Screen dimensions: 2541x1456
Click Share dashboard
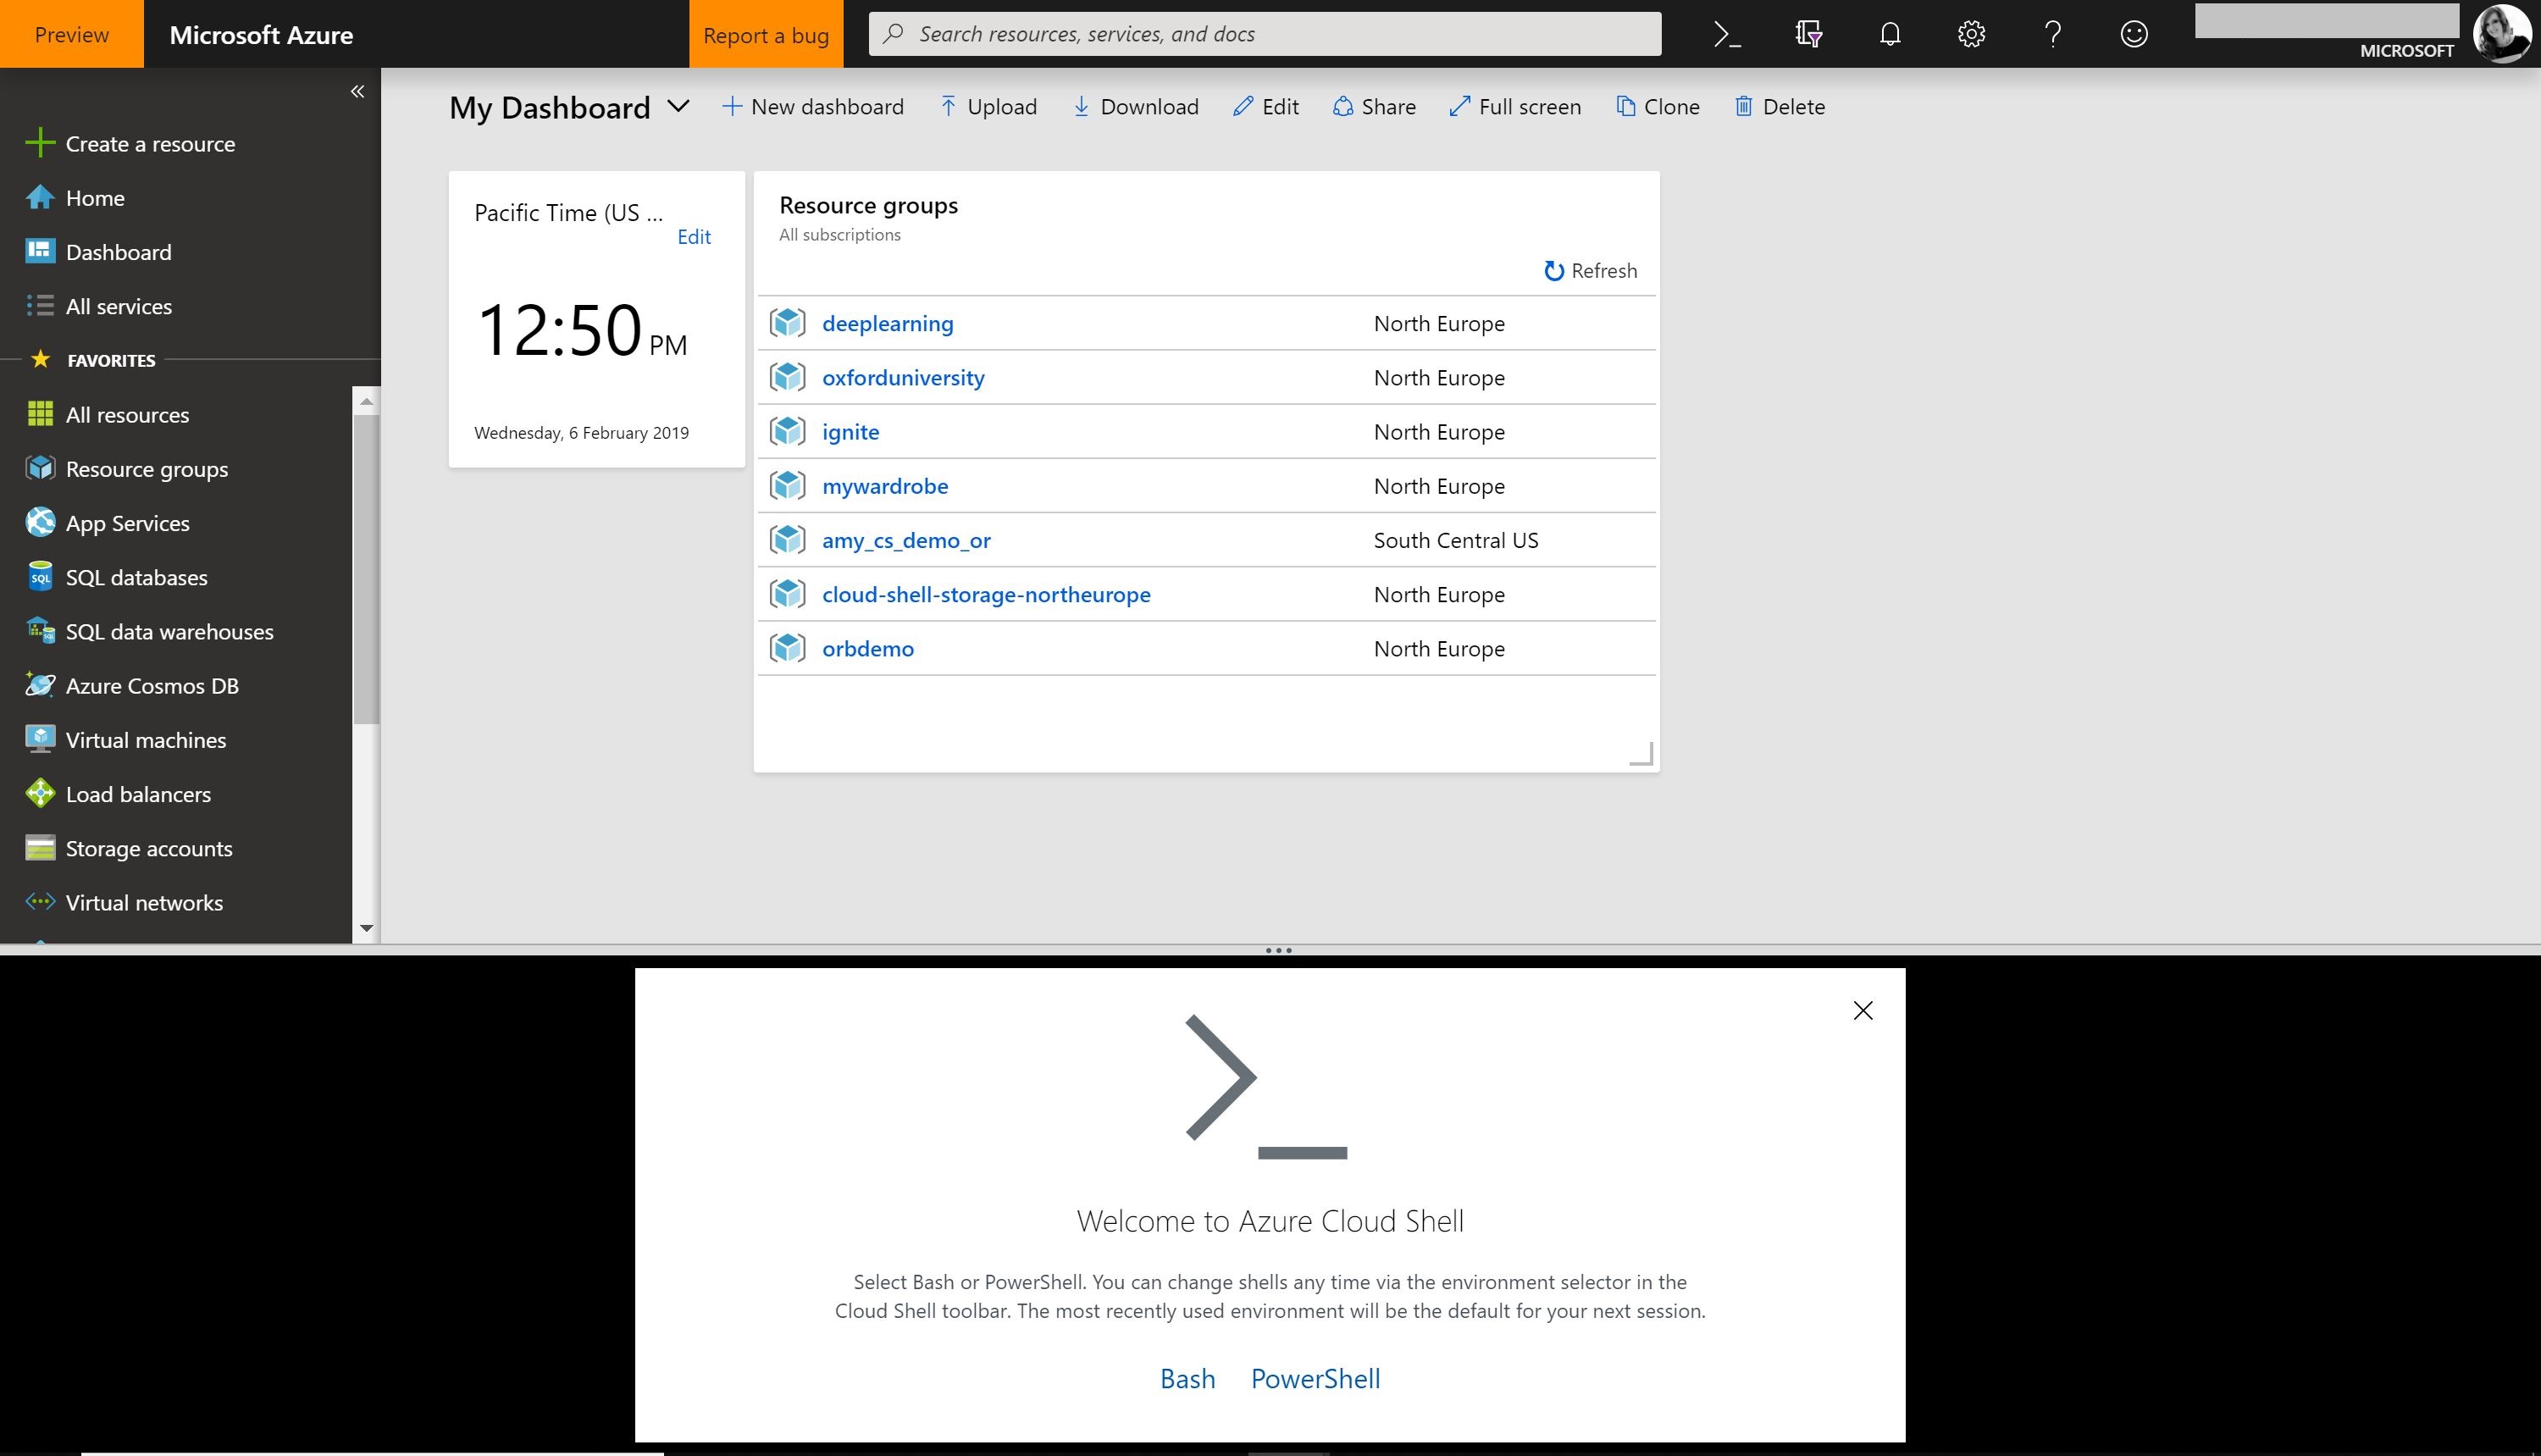(x=1374, y=106)
